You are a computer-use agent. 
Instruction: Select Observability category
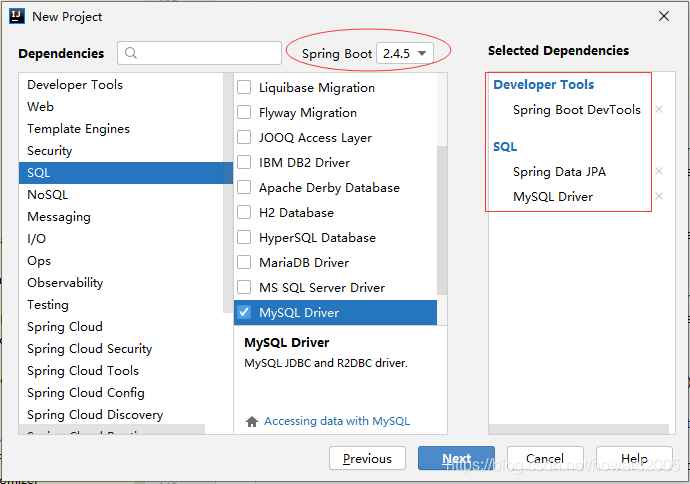click(121, 282)
